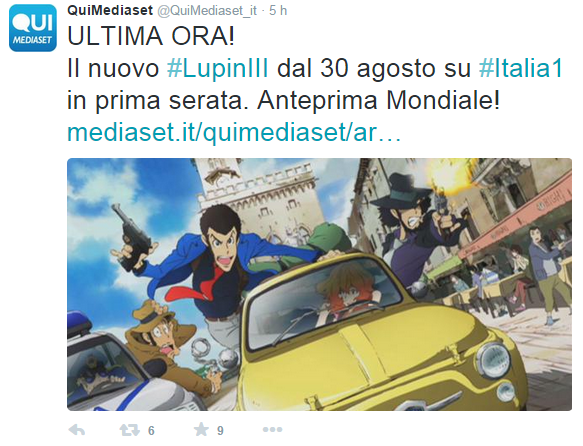Favorite the tweet with the star icon

pyautogui.click(x=202, y=430)
